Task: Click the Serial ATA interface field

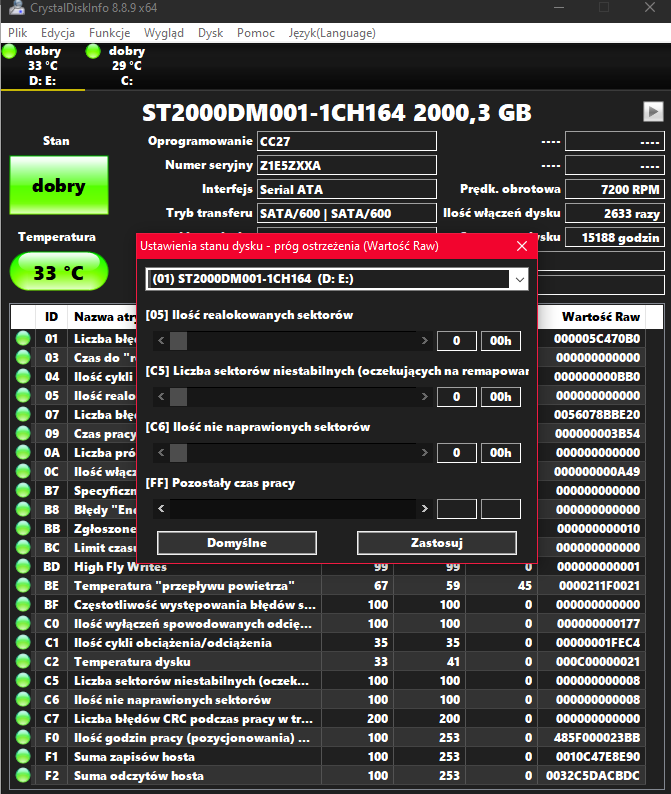Action: pos(347,189)
